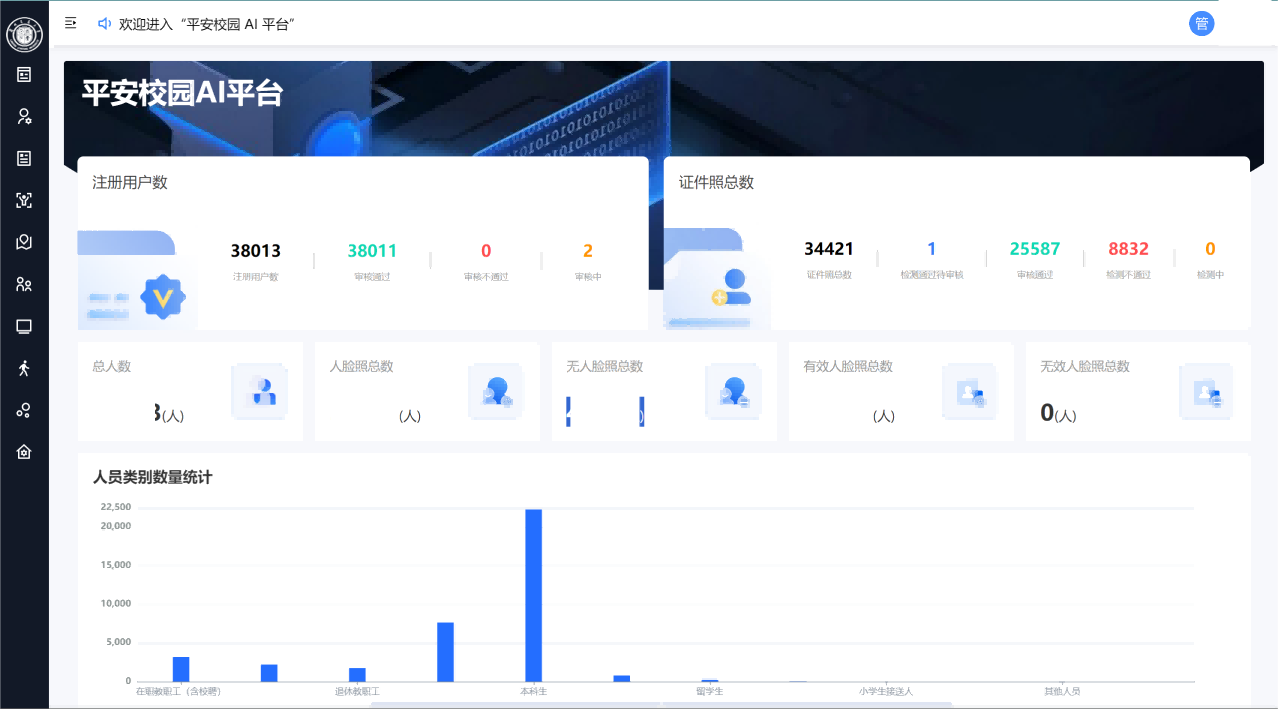Screen dimensions: 1278x709
Task: Click the document list icon in sidebar
Action: [x=24, y=158]
